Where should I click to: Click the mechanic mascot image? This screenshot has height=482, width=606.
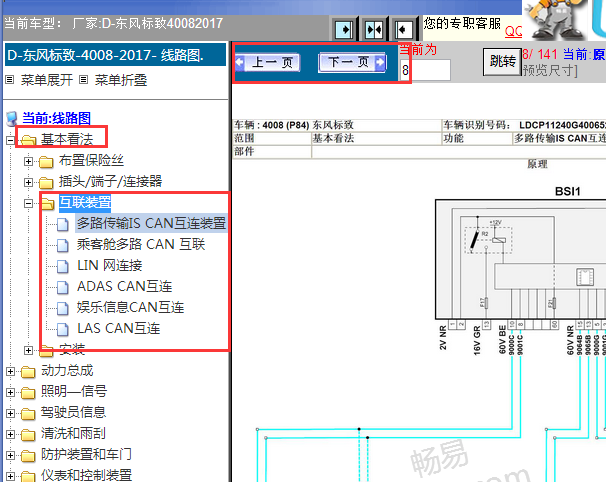pyautogui.click(x=555, y=19)
